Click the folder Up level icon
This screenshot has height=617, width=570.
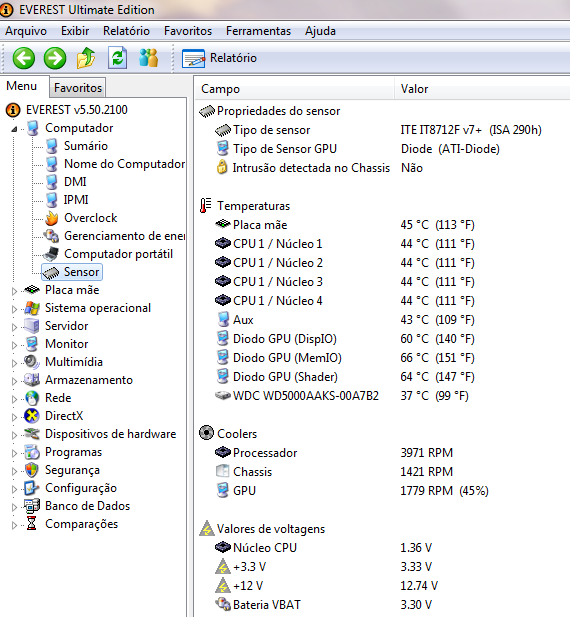(86, 58)
